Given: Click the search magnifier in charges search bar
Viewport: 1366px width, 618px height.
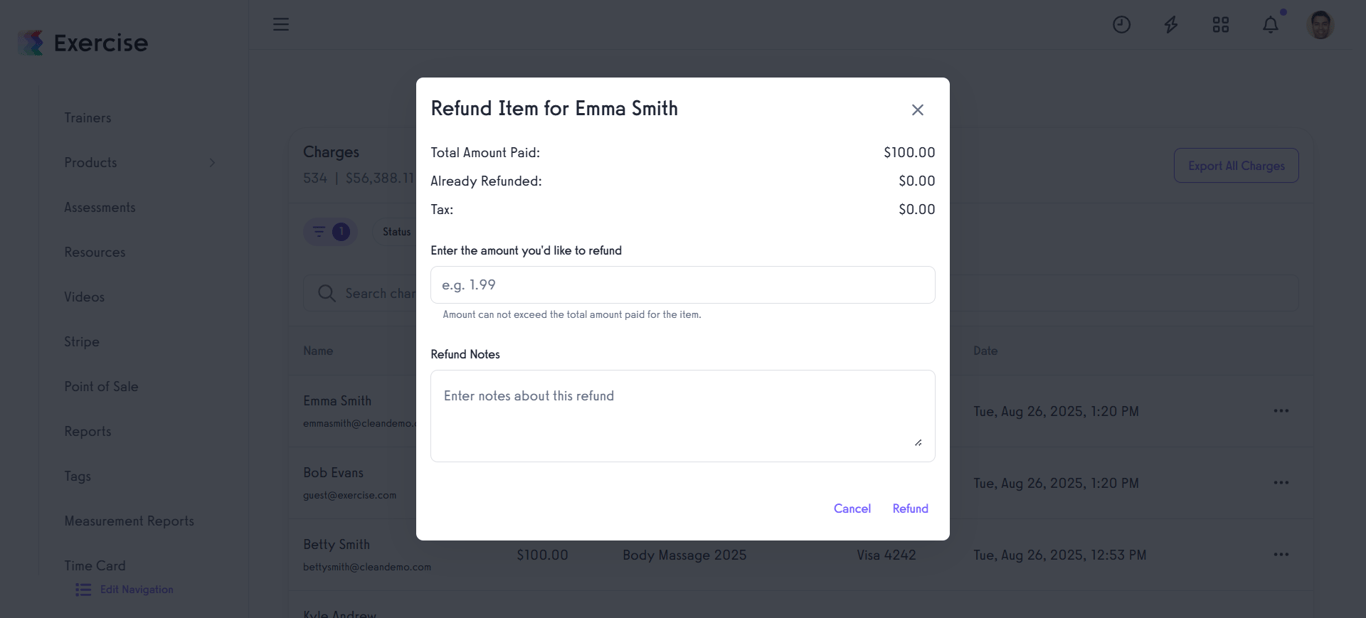Looking at the screenshot, I should pyautogui.click(x=325, y=292).
